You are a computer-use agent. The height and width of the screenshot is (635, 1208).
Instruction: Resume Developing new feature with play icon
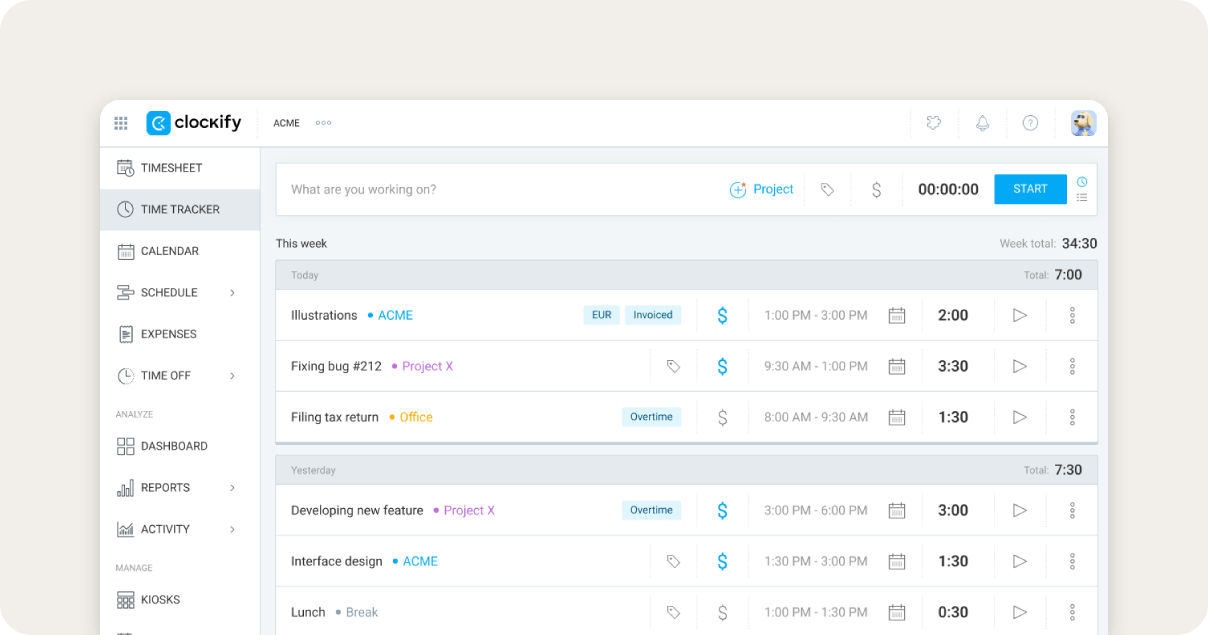point(1020,510)
